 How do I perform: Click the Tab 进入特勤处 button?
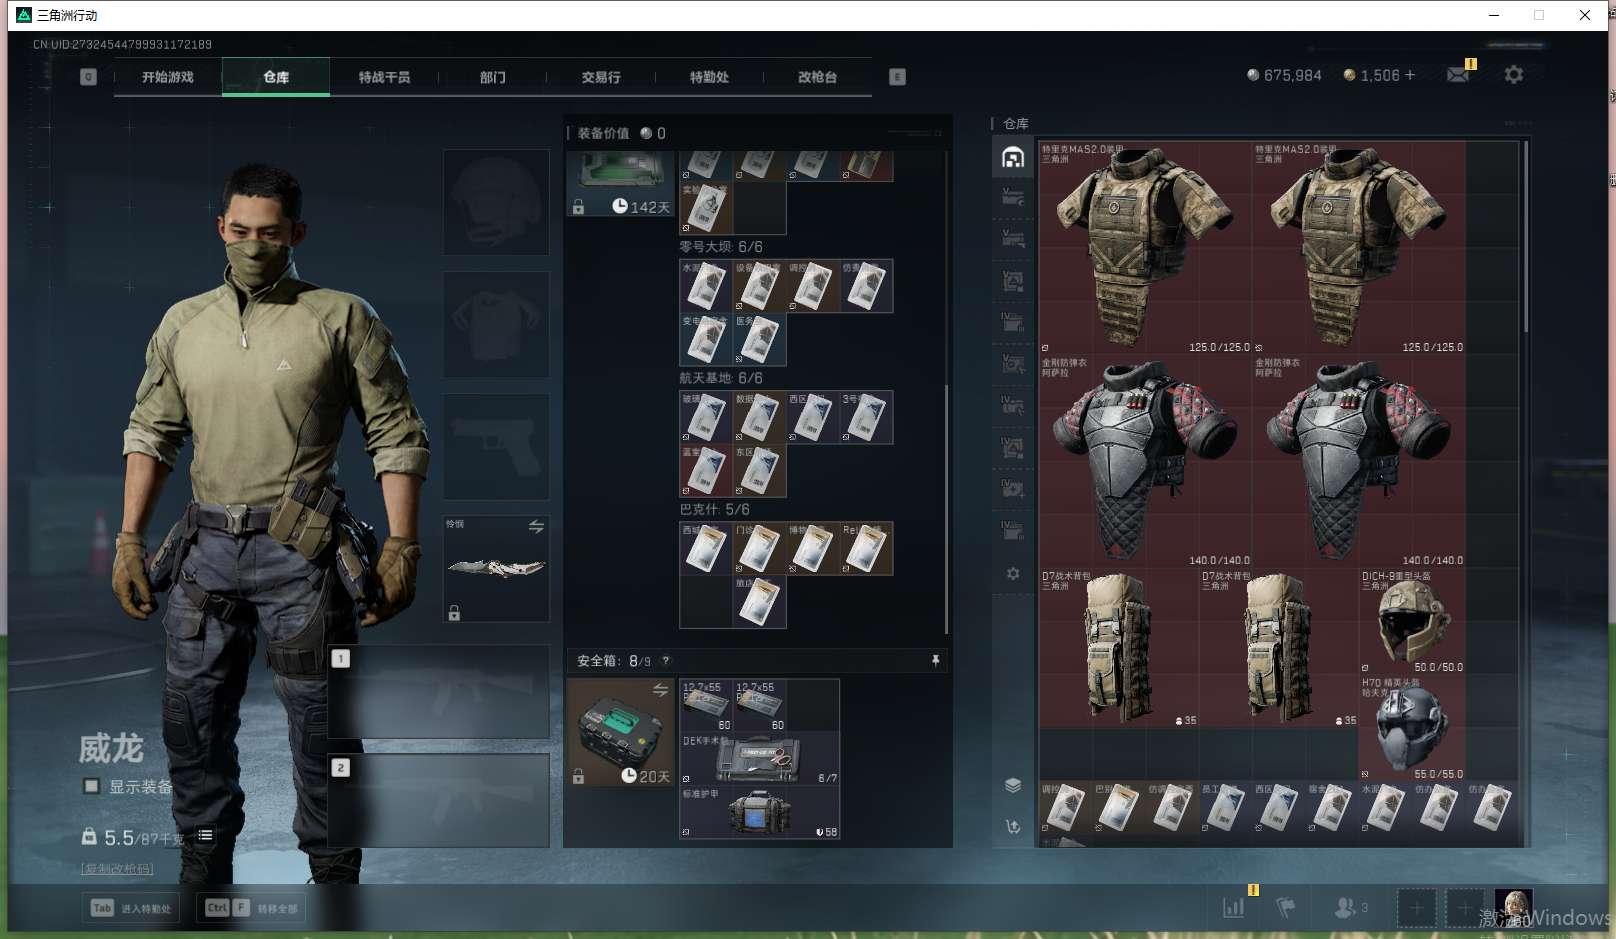(x=131, y=908)
